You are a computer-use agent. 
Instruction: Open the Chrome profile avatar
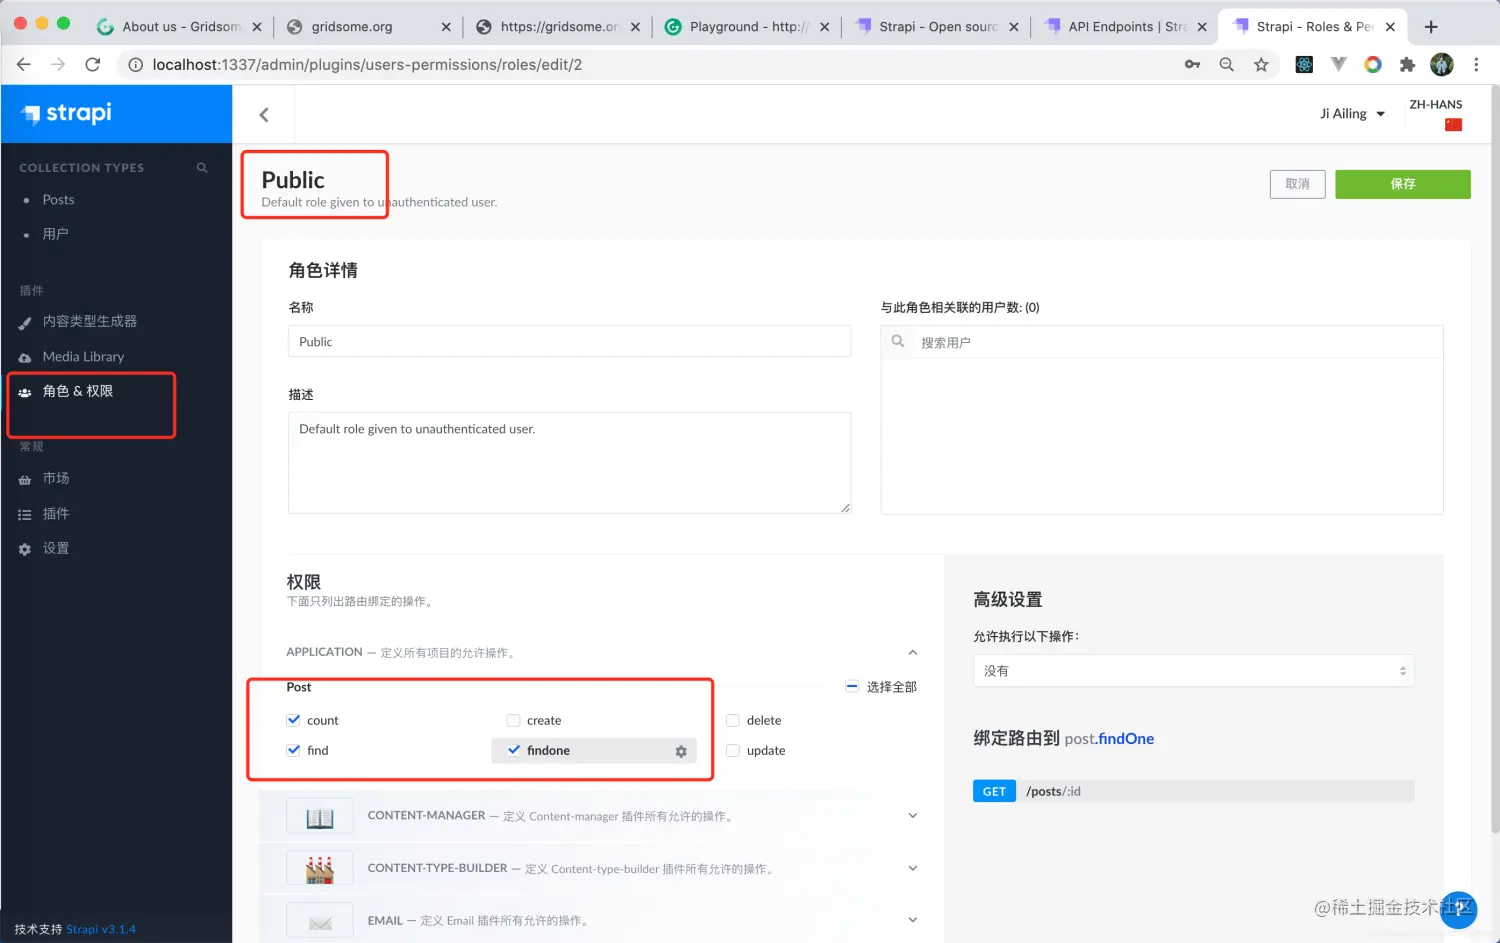(1442, 65)
